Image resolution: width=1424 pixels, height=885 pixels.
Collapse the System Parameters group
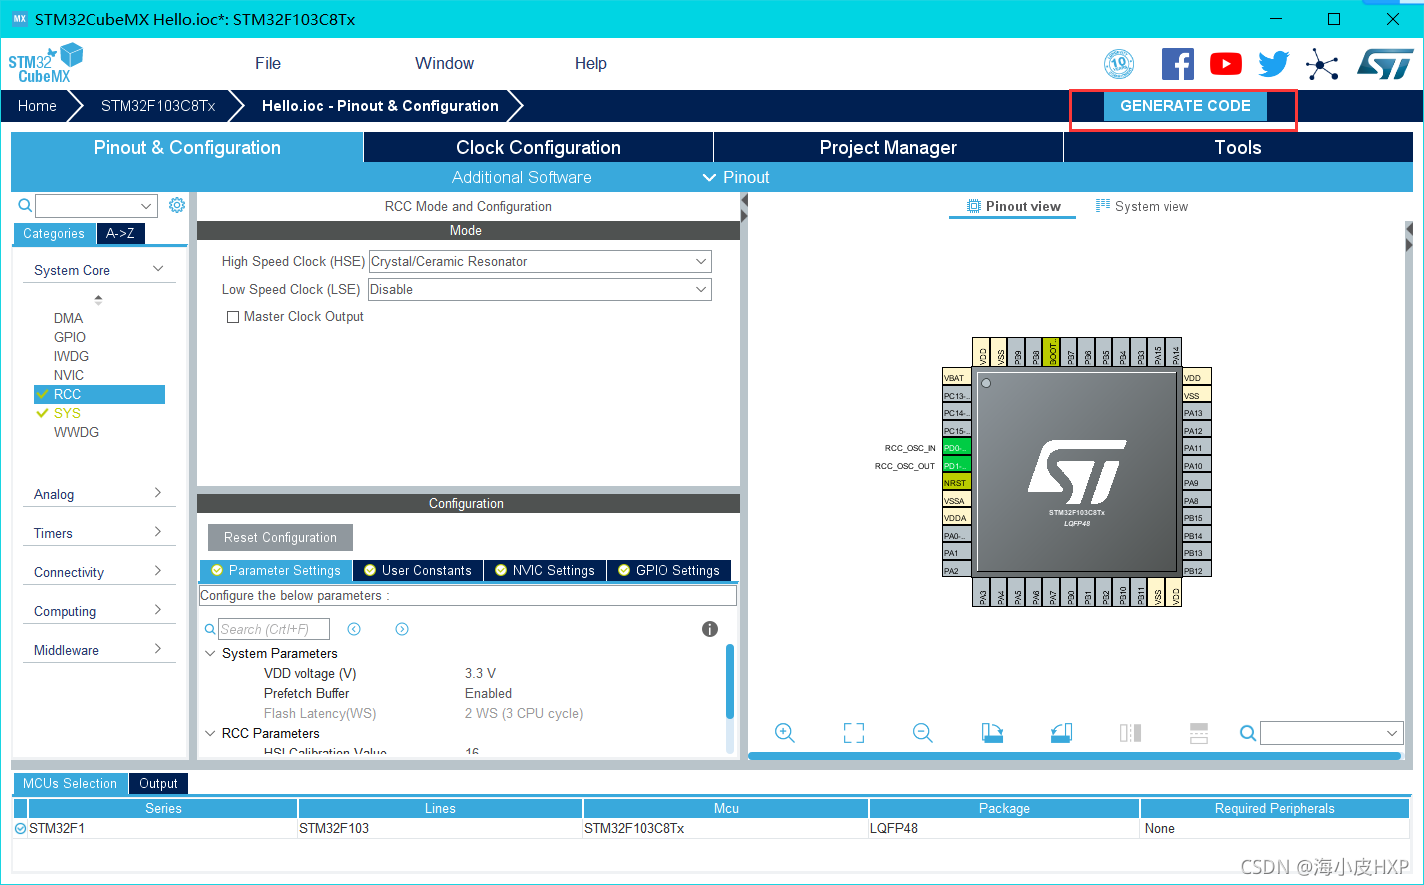point(210,653)
